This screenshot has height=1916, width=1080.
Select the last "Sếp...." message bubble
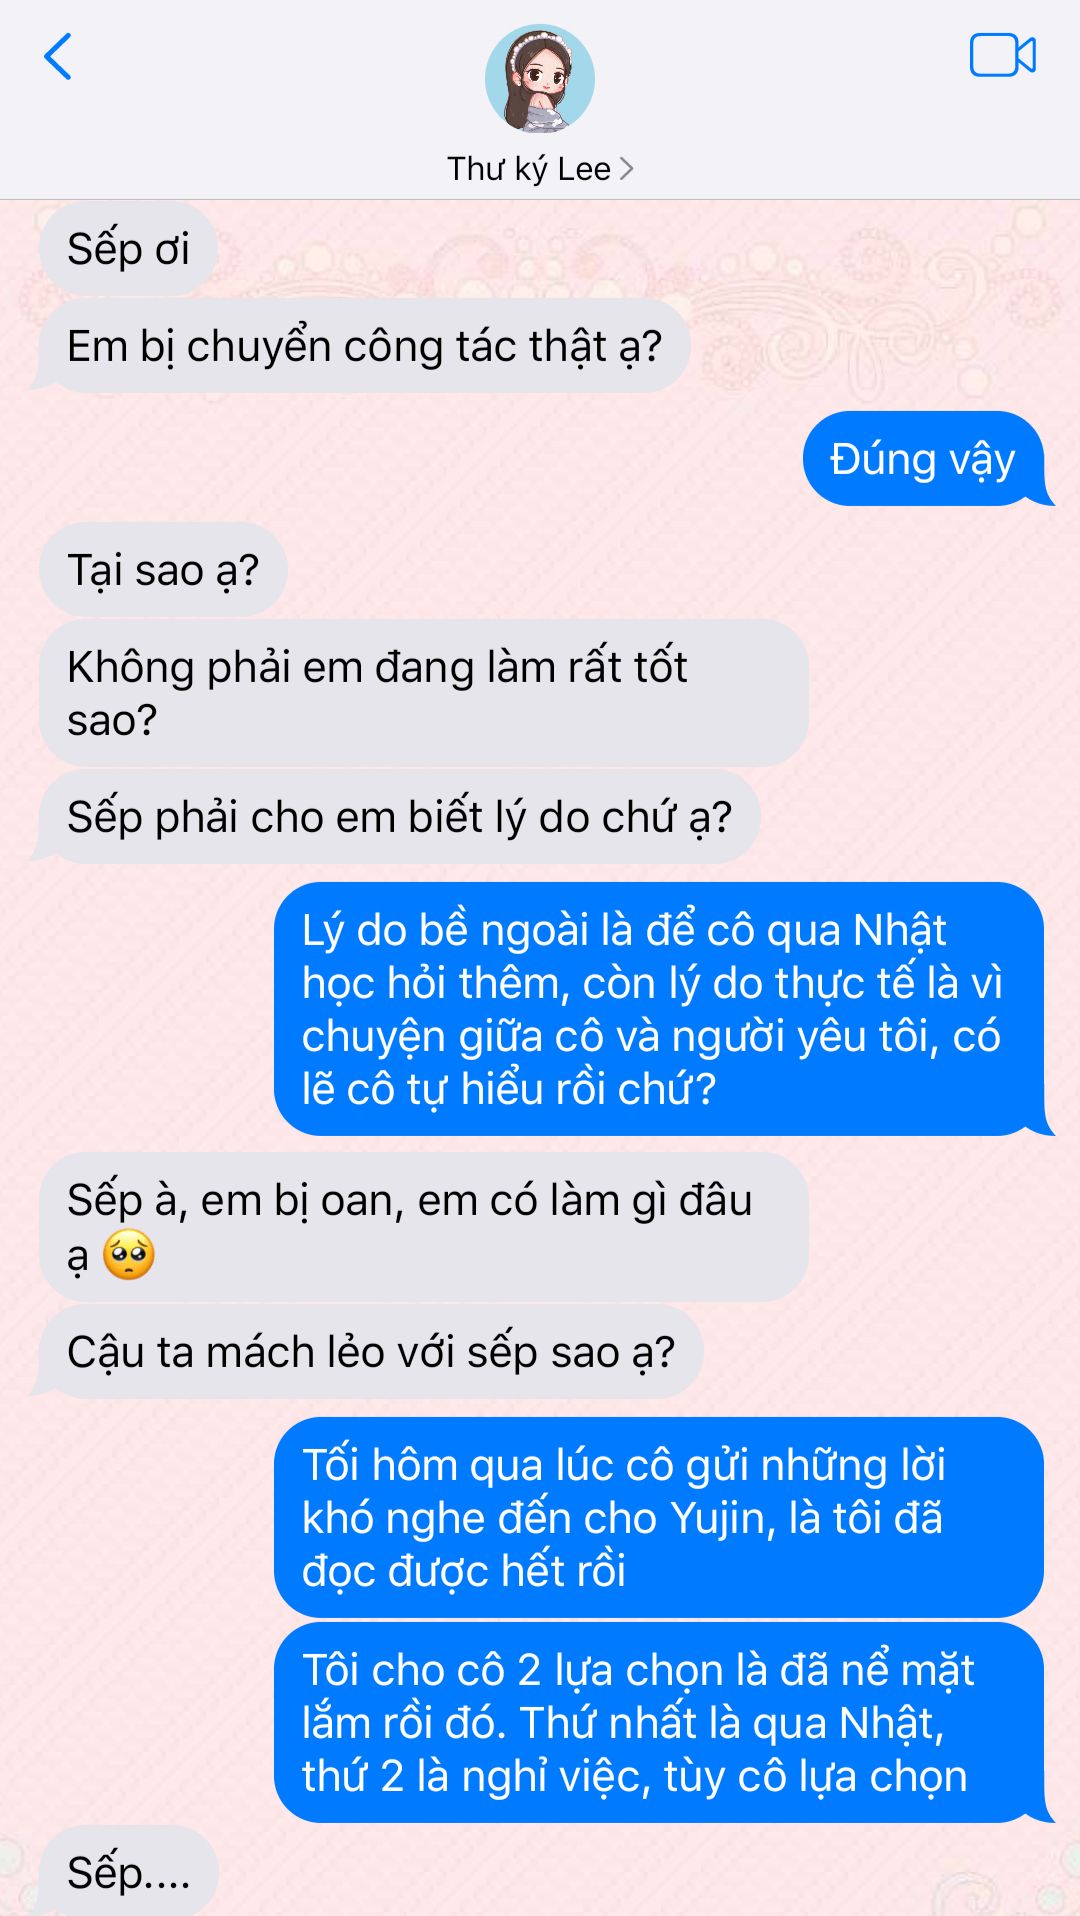(x=128, y=1871)
